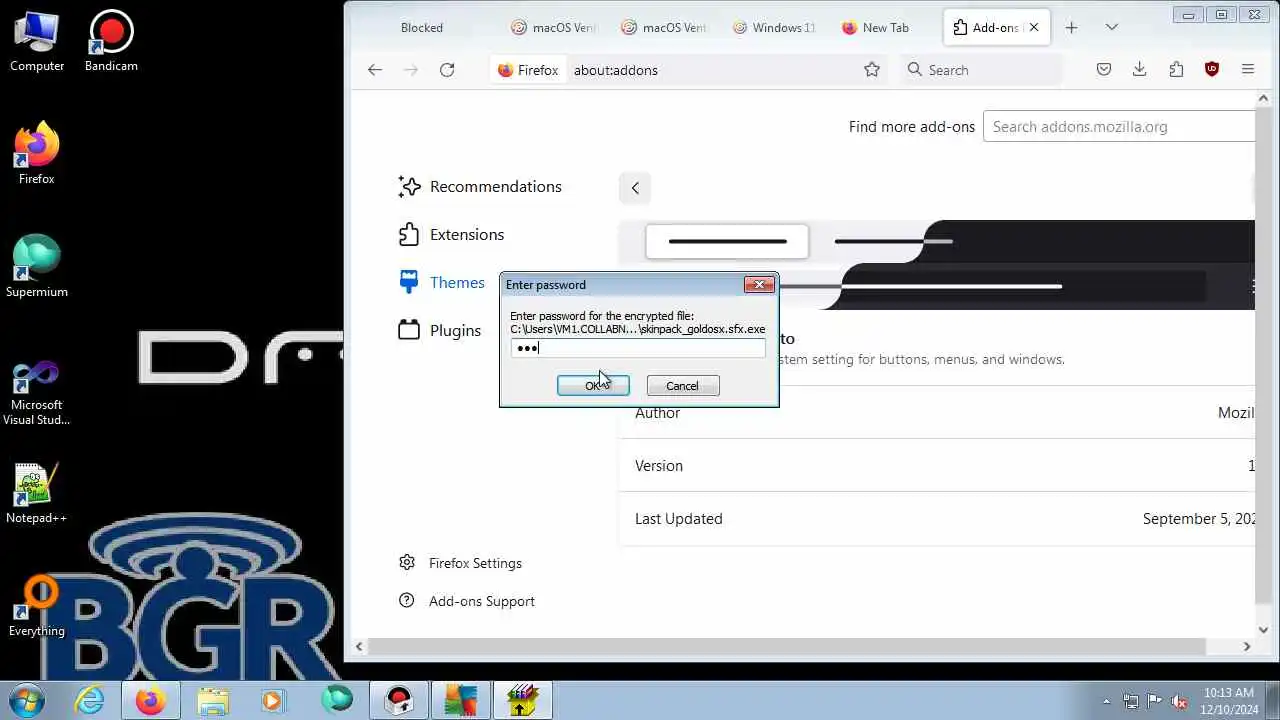Bookmark this page with the star icon
The height and width of the screenshot is (720, 1280).
(872, 70)
